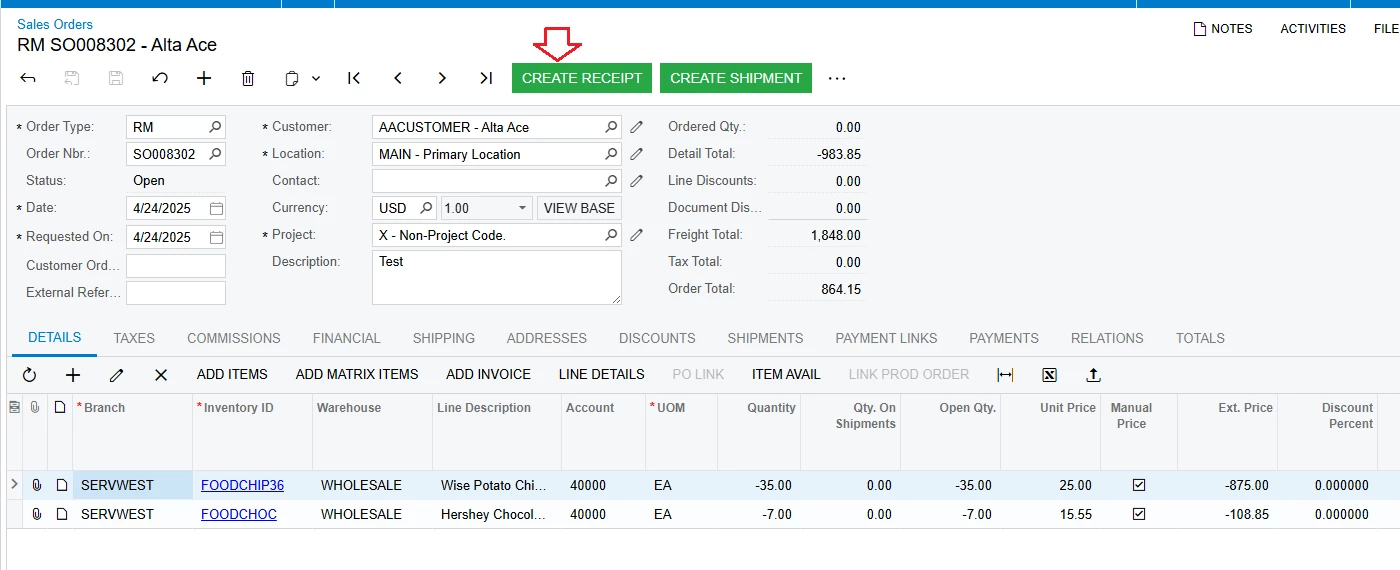Edit Location record pencil icon
Screen dimensions: 1400x570
click(x=636, y=154)
